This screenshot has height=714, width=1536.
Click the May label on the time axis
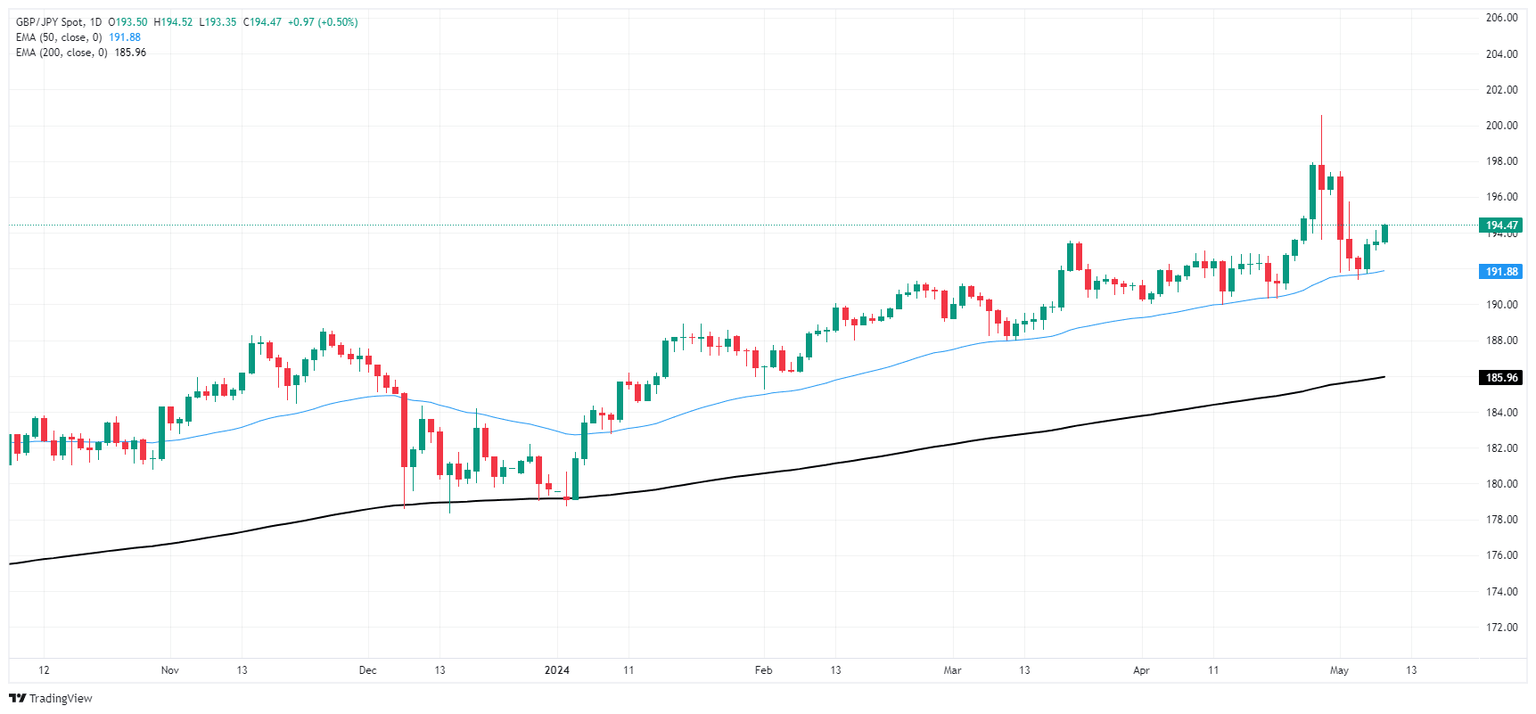click(x=1337, y=670)
